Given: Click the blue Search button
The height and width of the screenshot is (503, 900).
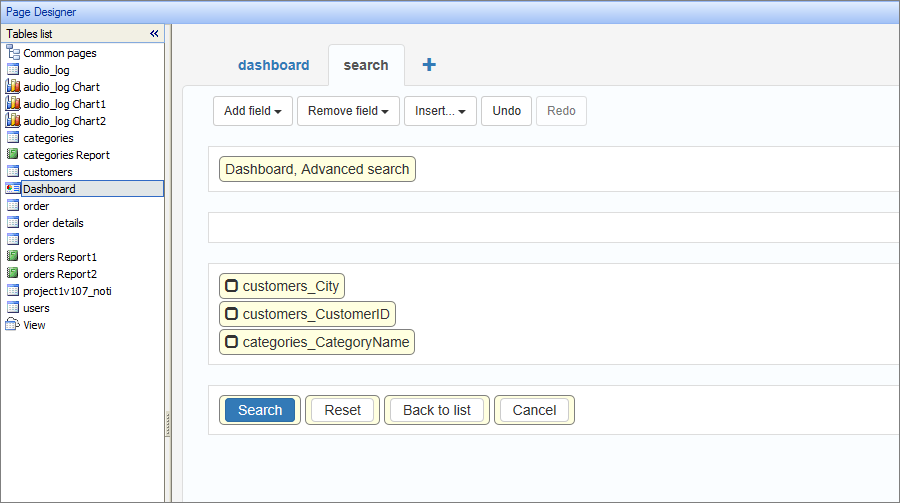Looking at the screenshot, I should (x=260, y=410).
